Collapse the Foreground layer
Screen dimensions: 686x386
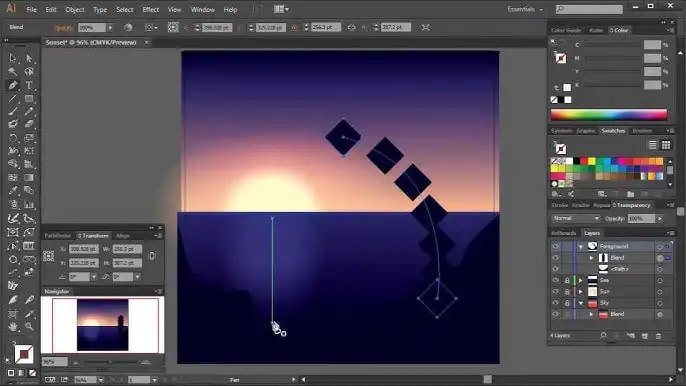pyautogui.click(x=581, y=247)
